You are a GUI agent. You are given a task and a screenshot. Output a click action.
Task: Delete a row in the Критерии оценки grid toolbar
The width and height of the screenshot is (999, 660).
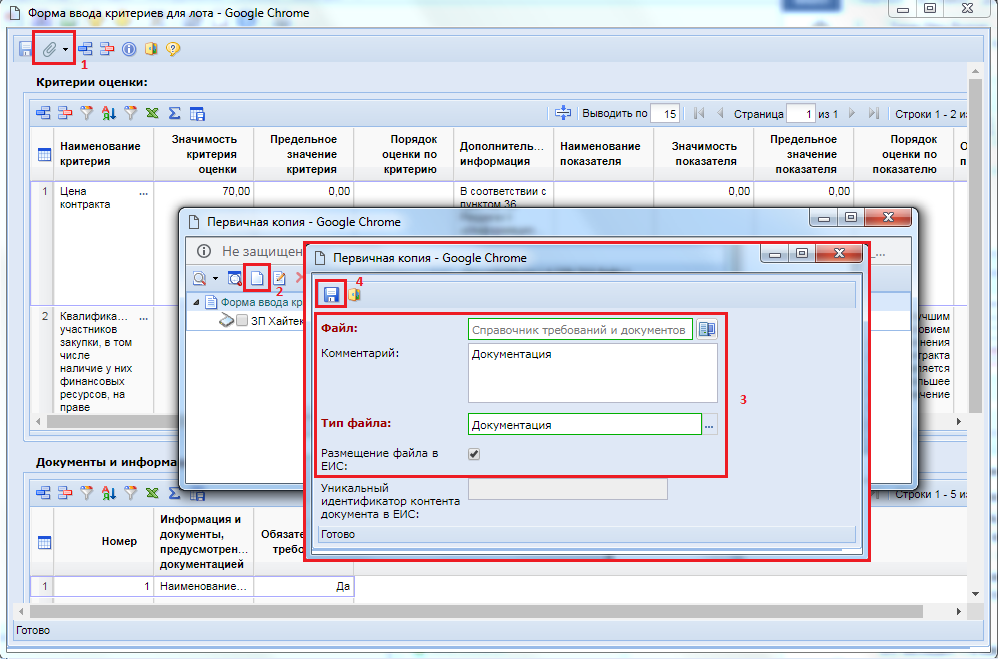[65, 113]
